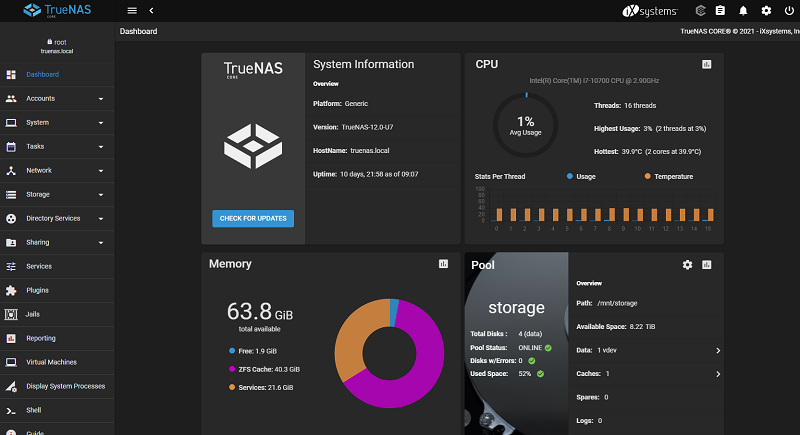Screen dimensions: 800x435
Task: Expand the Storage menu arrow
Action: click(x=101, y=195)
